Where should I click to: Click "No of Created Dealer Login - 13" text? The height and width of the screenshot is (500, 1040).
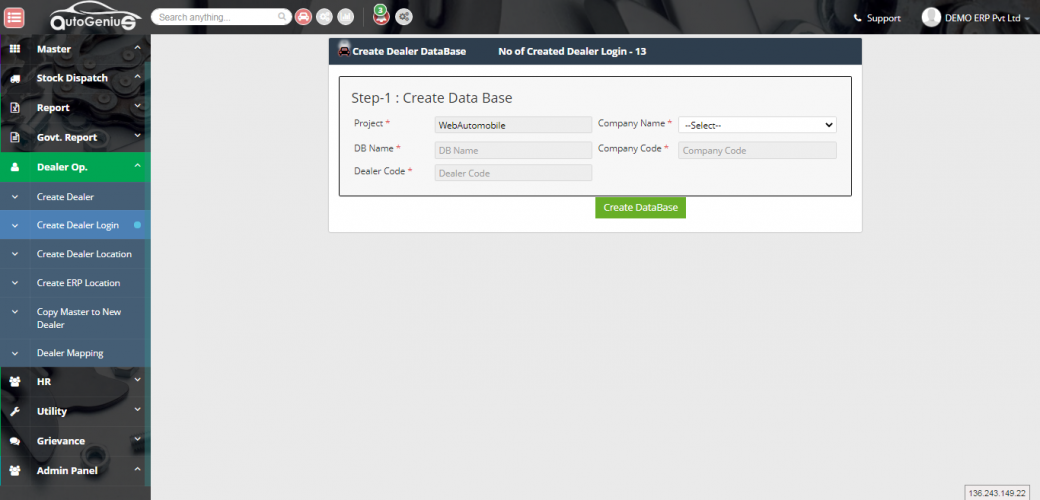pyautogui.click(x=572, y=51)
